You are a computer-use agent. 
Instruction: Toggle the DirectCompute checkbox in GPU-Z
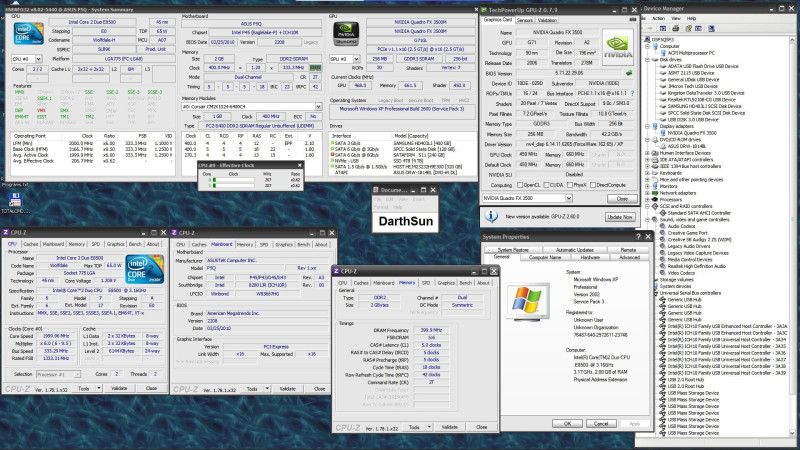coord(593,185)
